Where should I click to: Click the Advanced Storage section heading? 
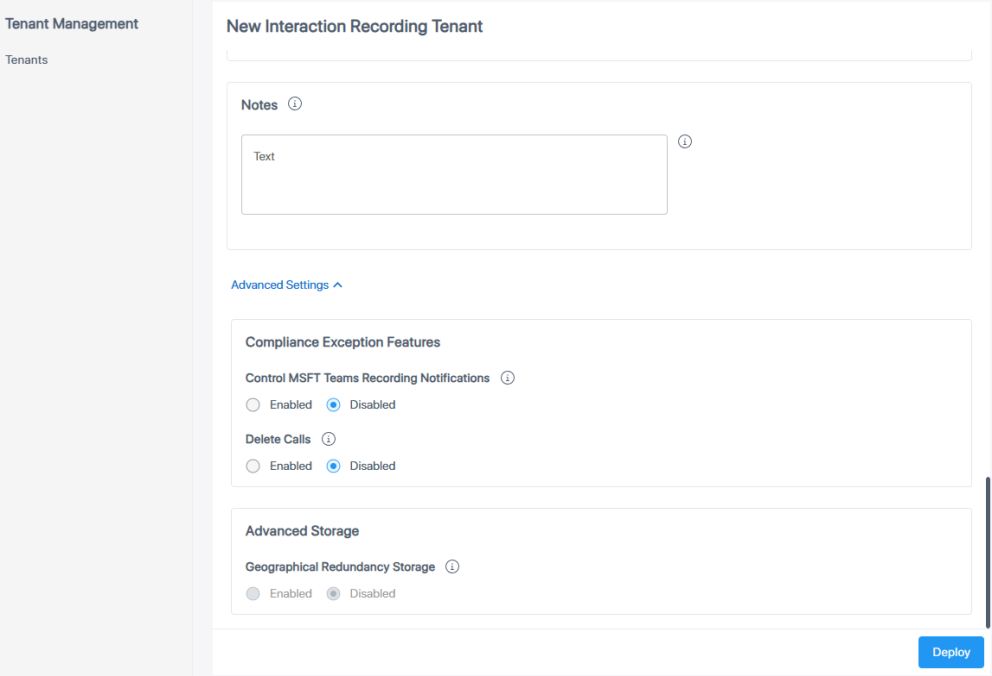point(302,531)
